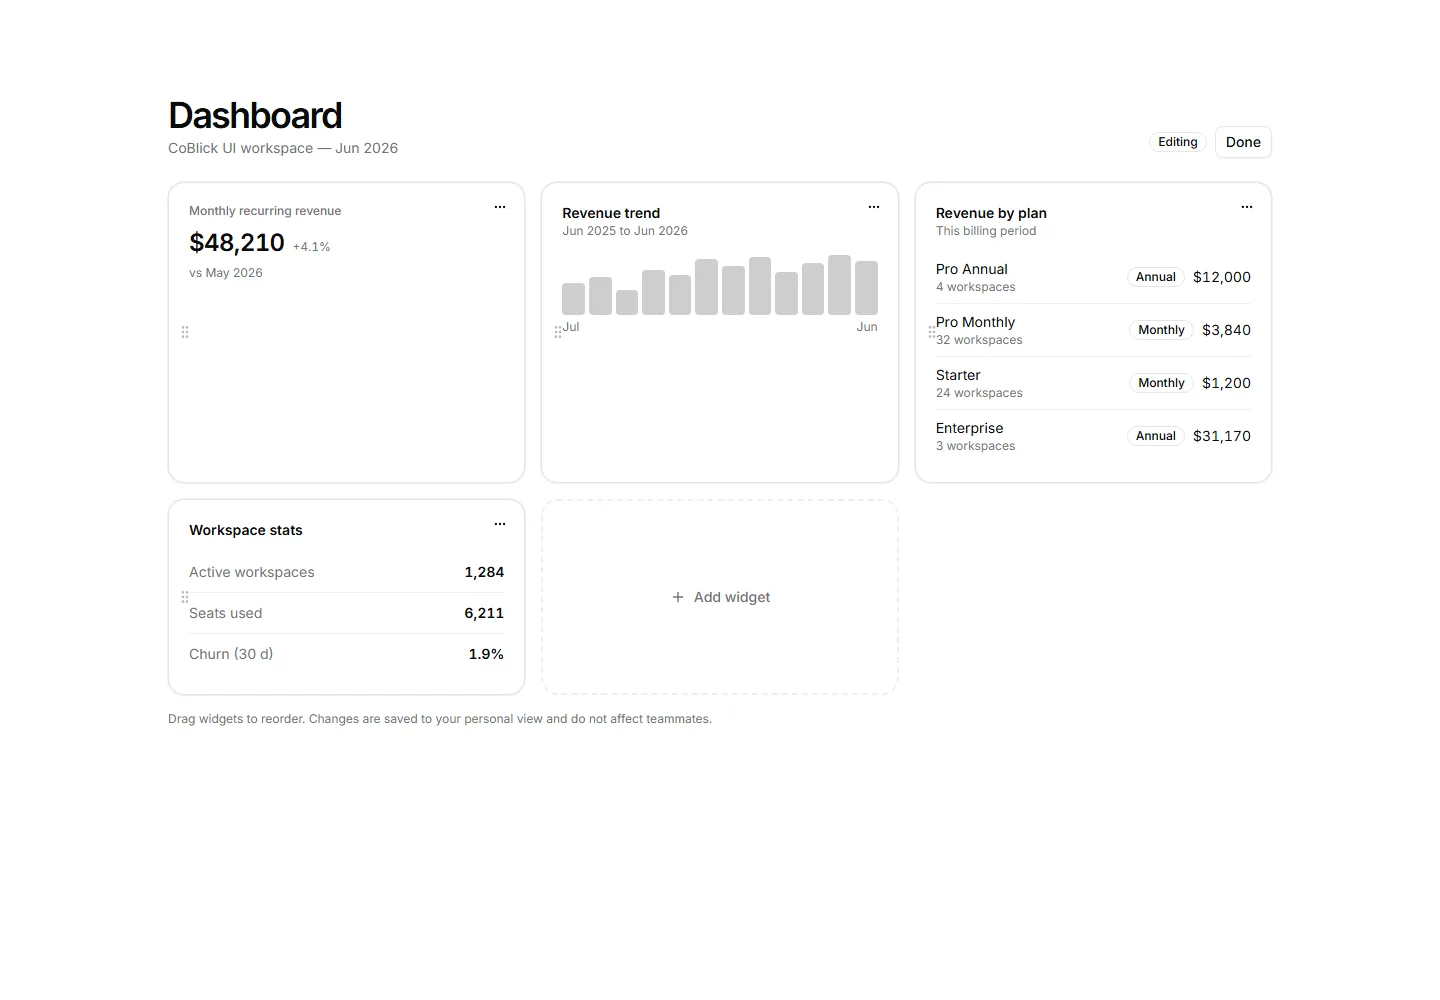Viewport: 1440px width, 1000px height.
Task: Grab the Revenue by plan drag handle
Action: coord(932,332)
